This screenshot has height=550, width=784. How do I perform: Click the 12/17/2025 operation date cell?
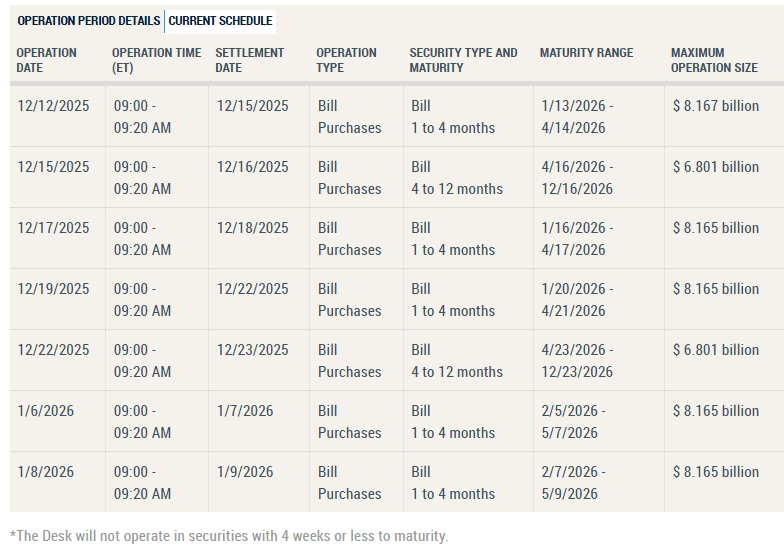(x=53, y=228)
